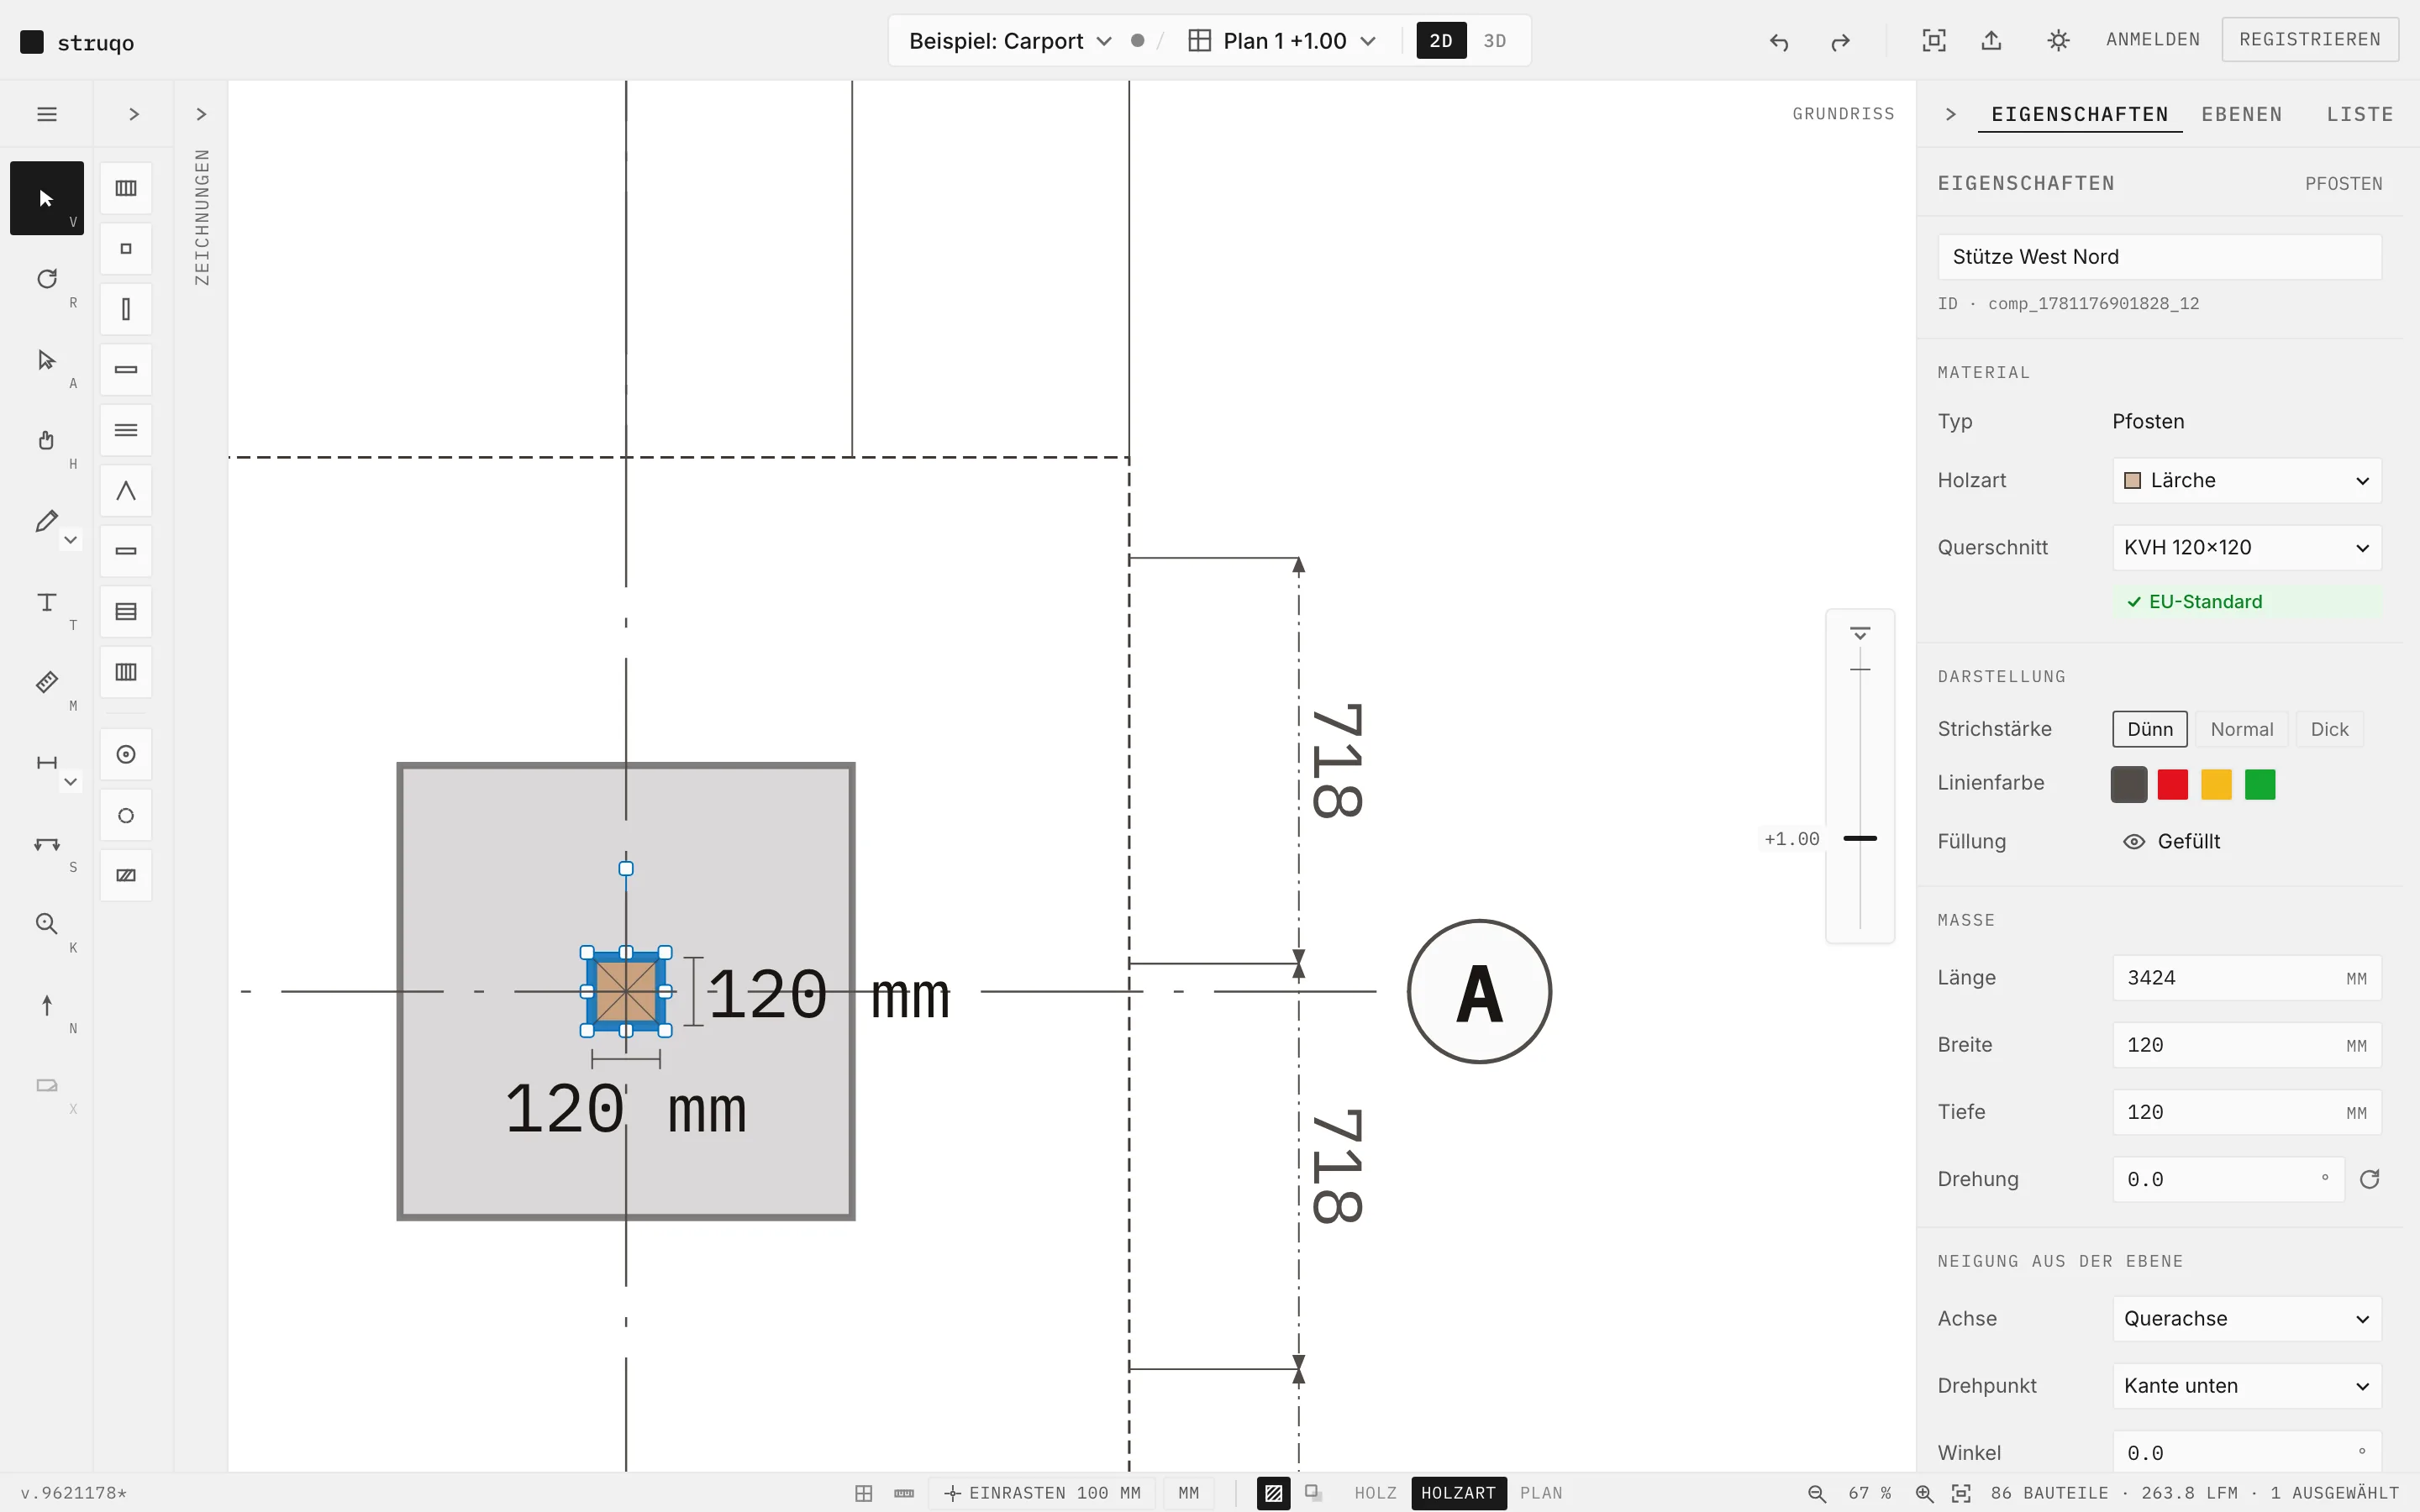Image resolution: width=2420 pixels, height=1512 pixels.
Task: Open the Holzart Lärche dropdown
Action: (2247, 480)
